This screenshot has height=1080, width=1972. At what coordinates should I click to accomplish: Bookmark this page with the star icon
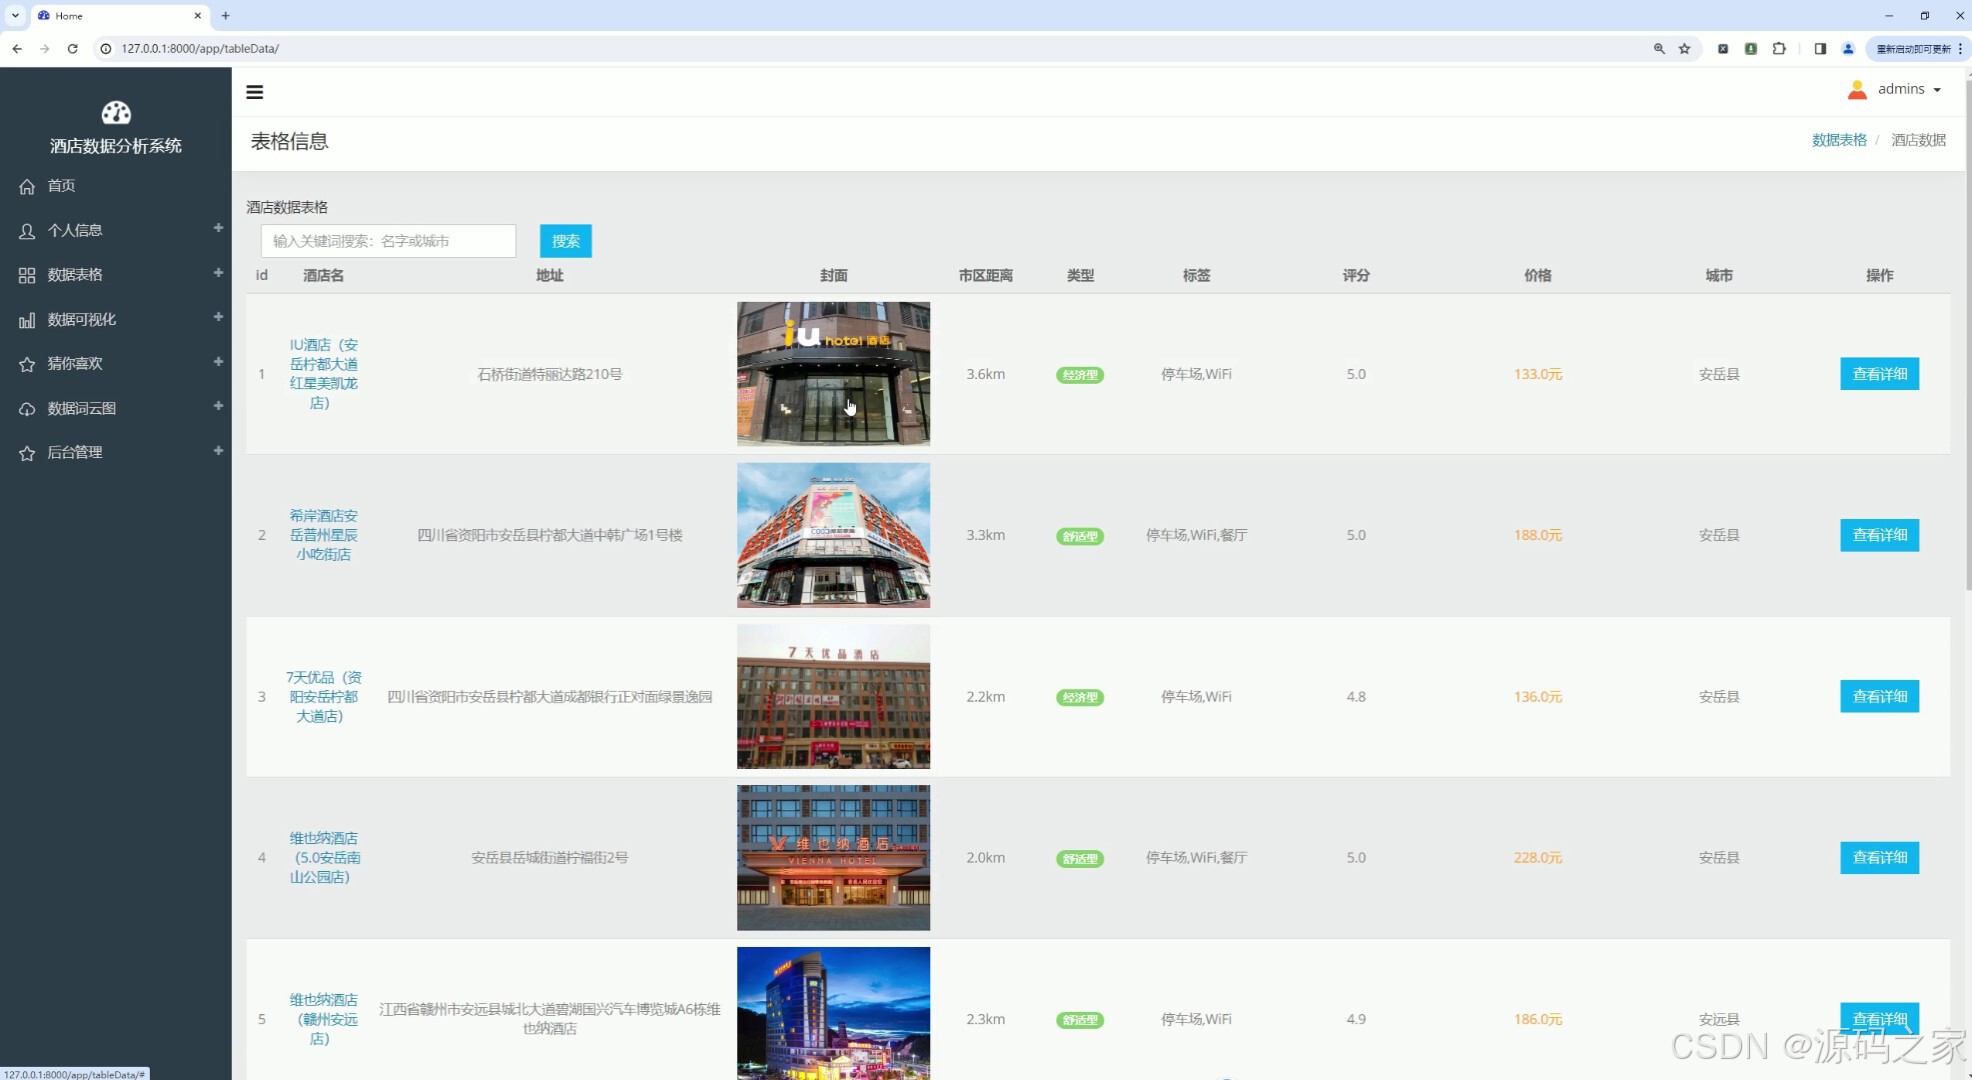(1685, 48)
